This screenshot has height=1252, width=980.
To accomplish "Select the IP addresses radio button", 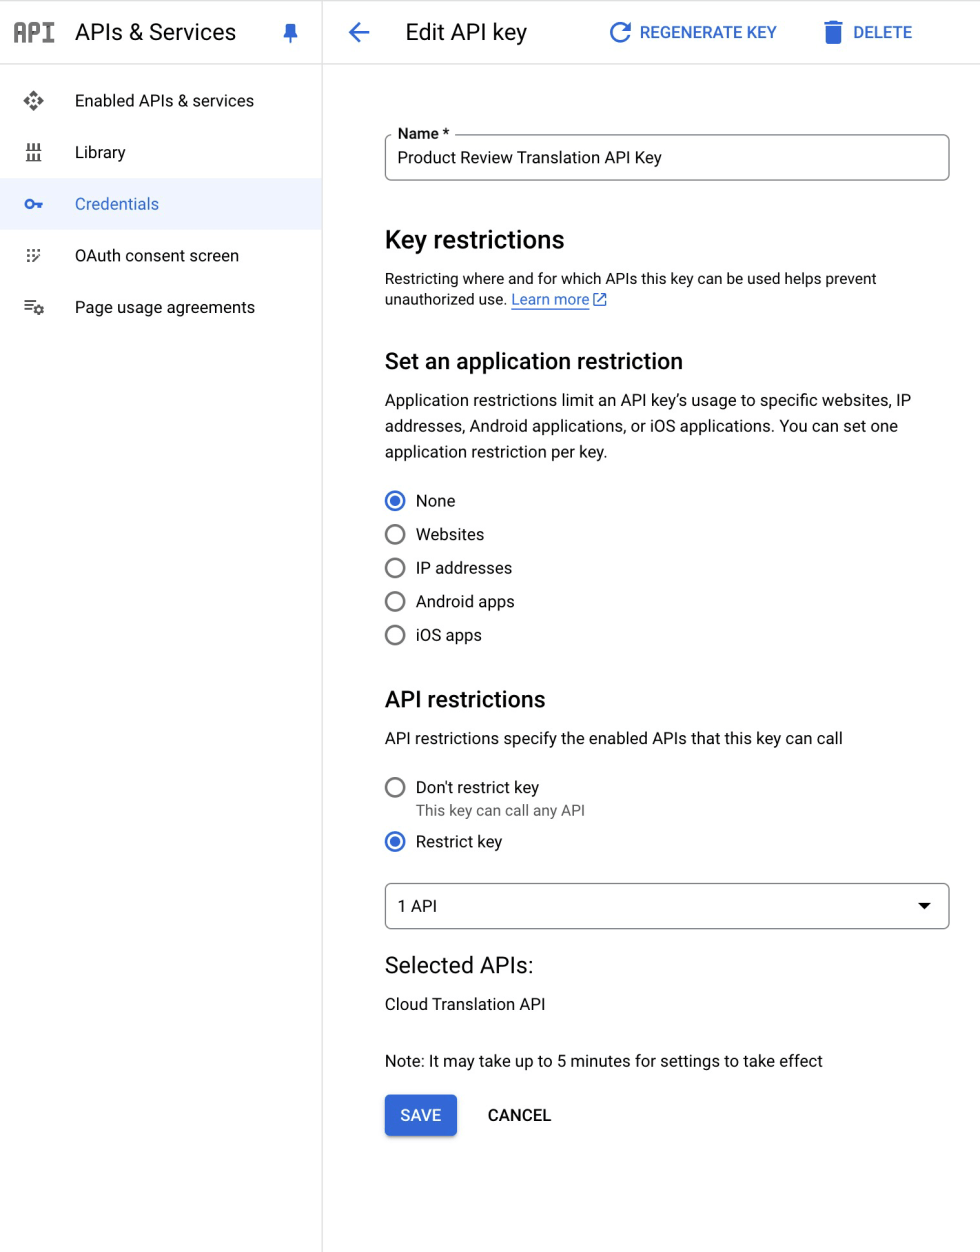I will [x=396, y=568].
